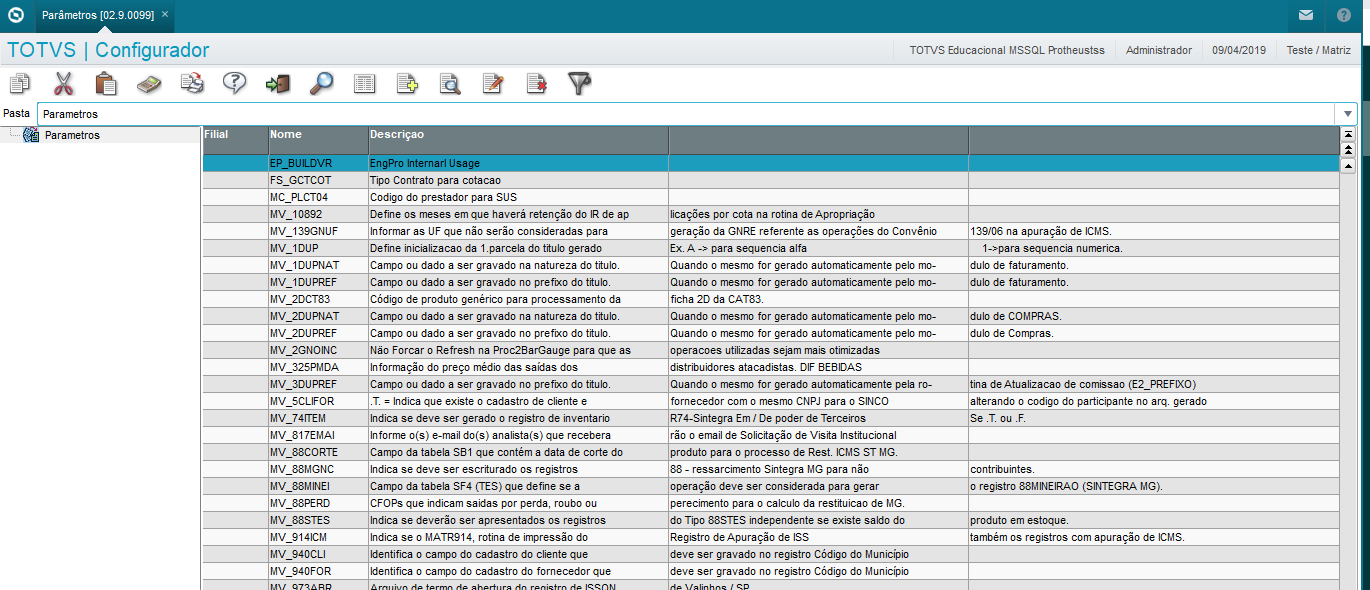This screenshot has width=1370, height=590.
Task: Click the Teste / Matriz label
Action: click(x=1318, y=50)
